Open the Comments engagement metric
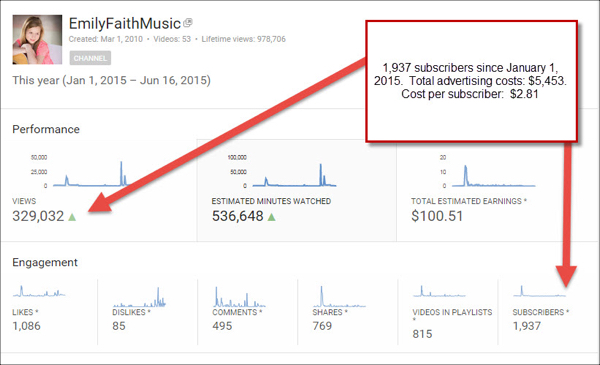Screen dimensions: 600x365 coord(237,312)
